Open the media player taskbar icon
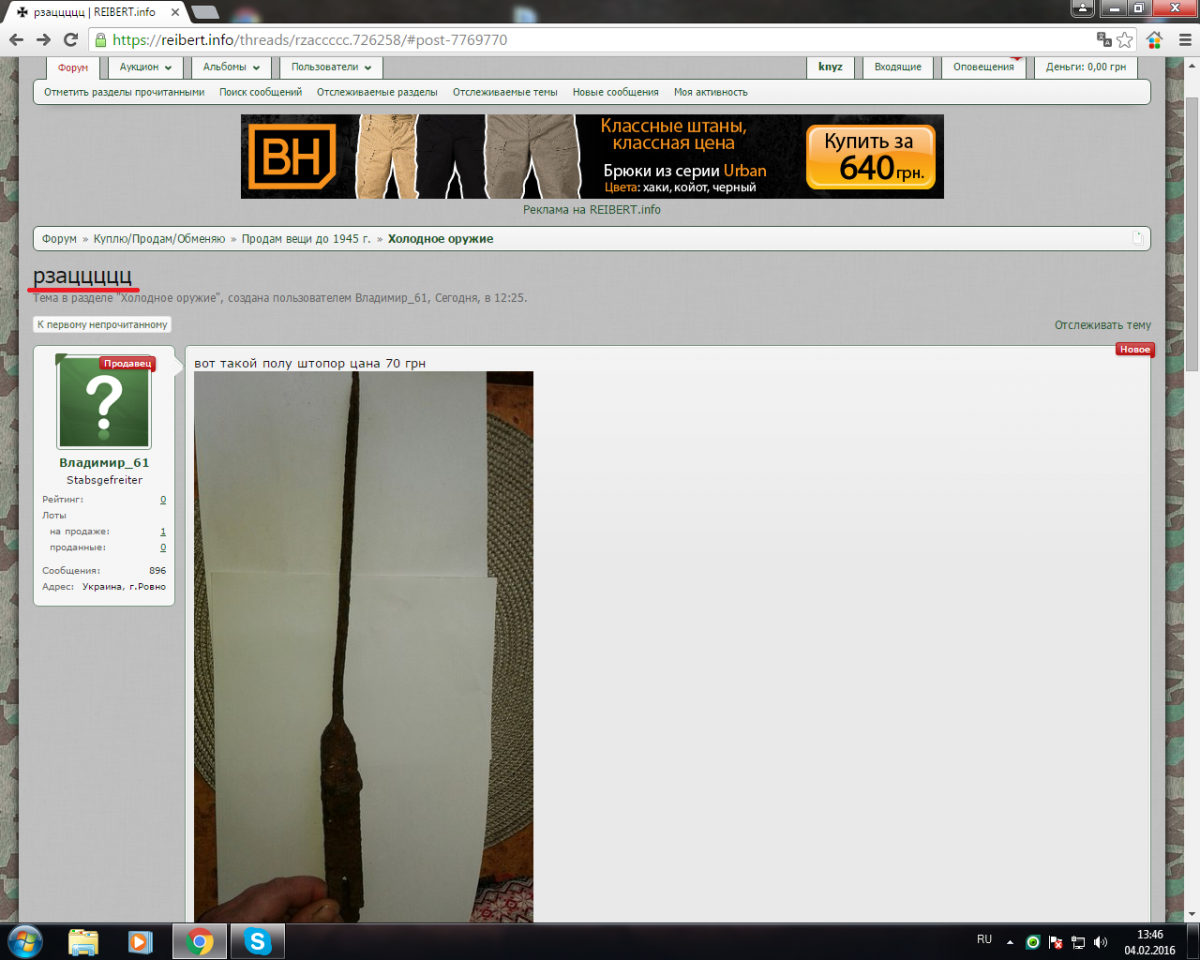The width and height of the screenshot is (1200, 960). point(140,941)
